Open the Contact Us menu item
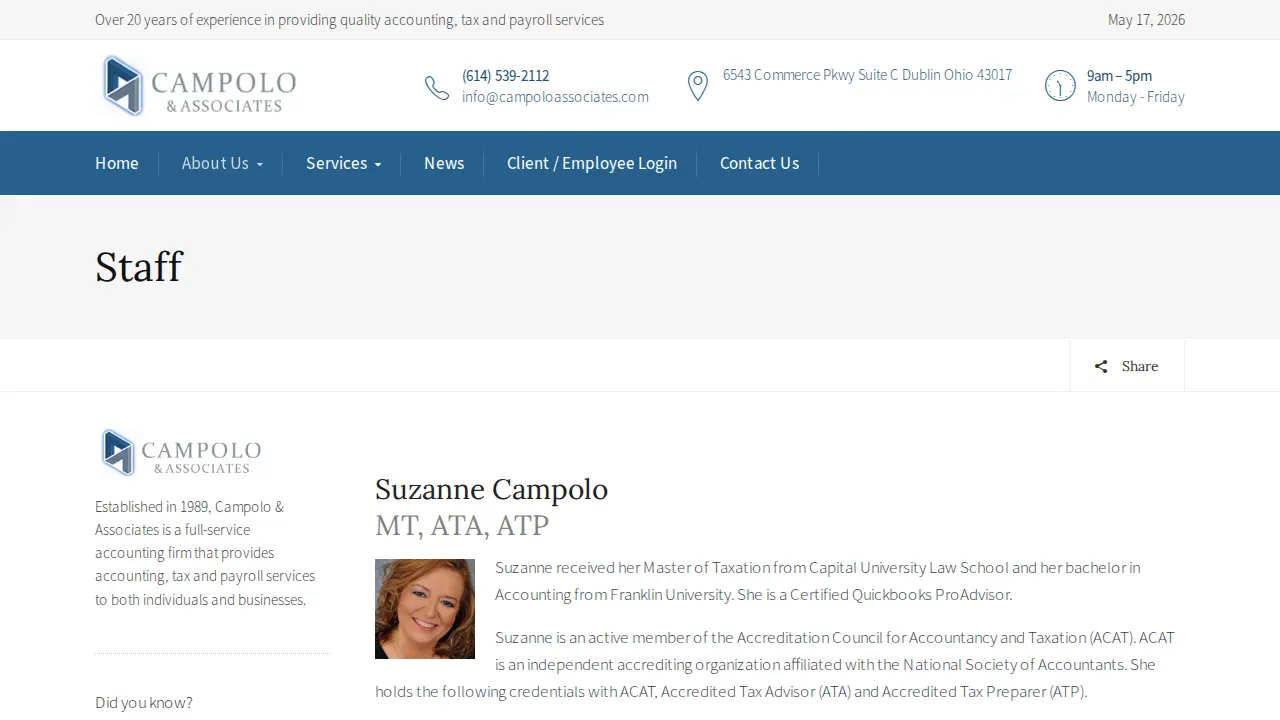Screen dimensions: 1280x720 759,163
